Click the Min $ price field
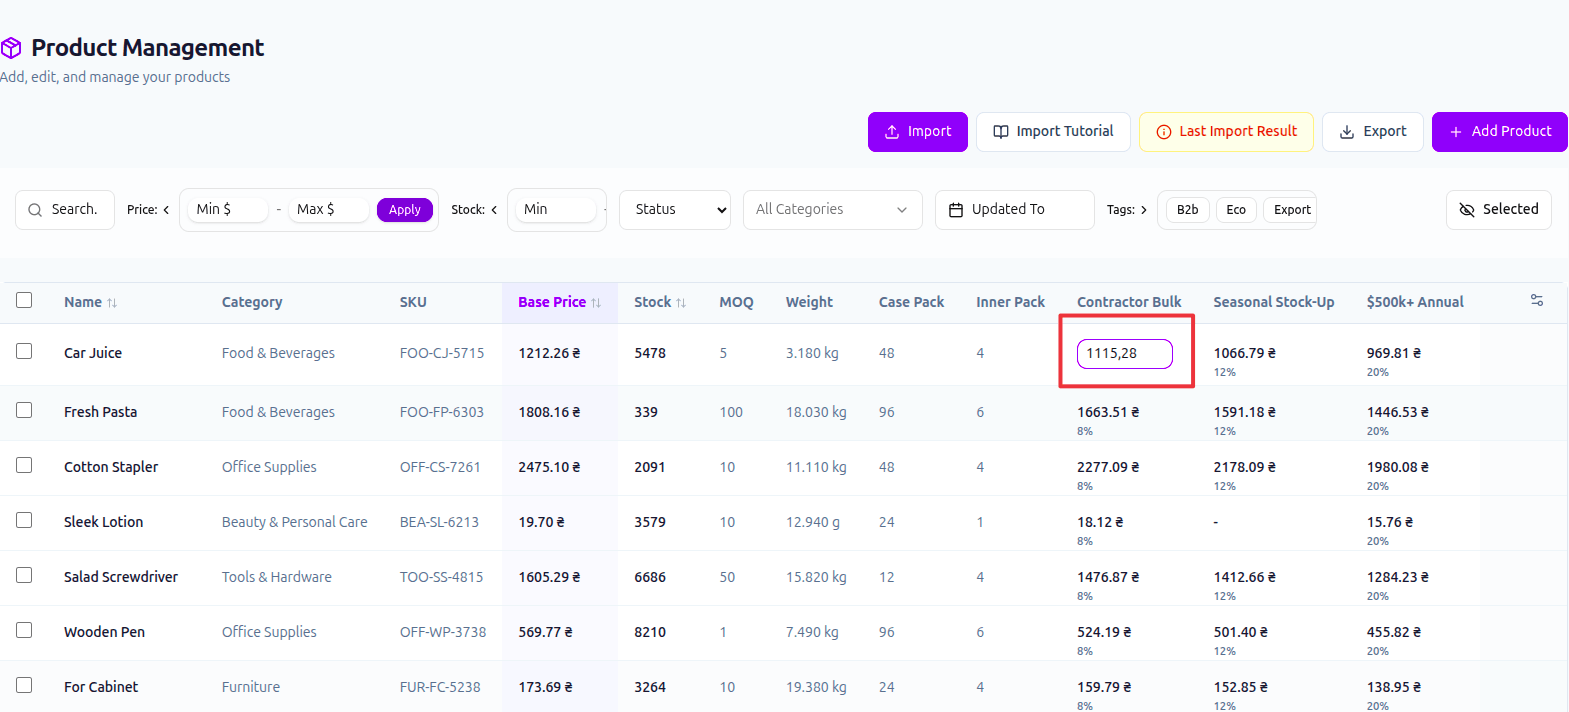1569x712 pixels. (x=228, y=210)
